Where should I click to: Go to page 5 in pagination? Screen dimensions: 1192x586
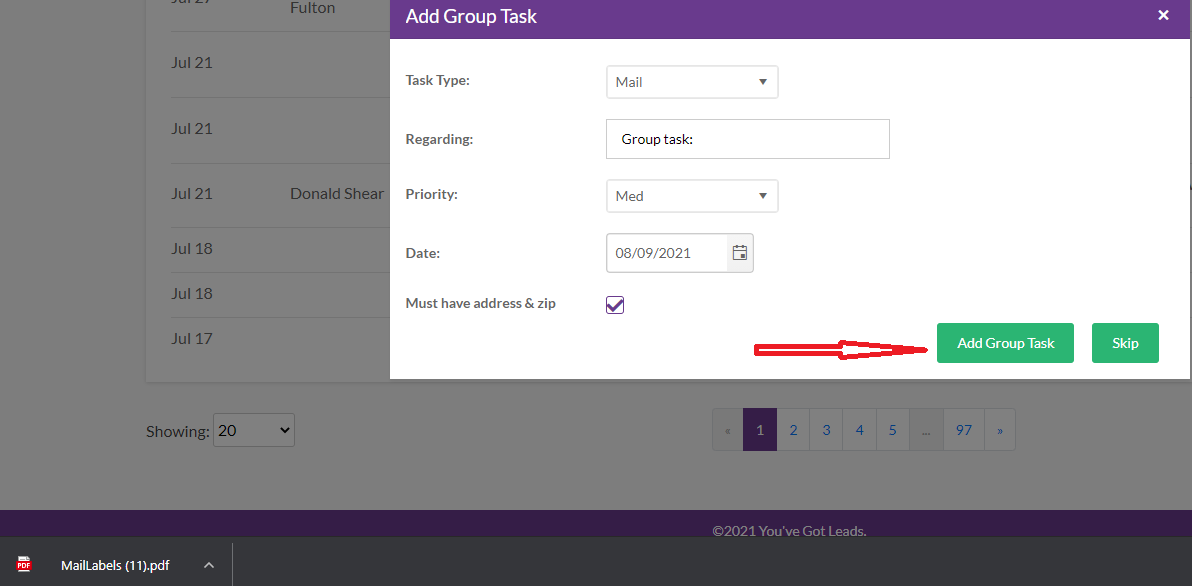coord(892,430)
